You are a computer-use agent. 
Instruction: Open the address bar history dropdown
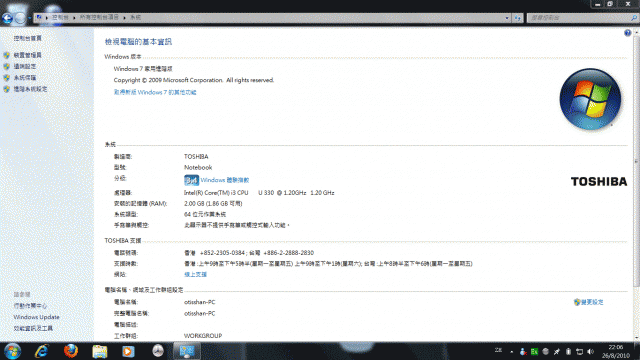[x=507, y=18]
